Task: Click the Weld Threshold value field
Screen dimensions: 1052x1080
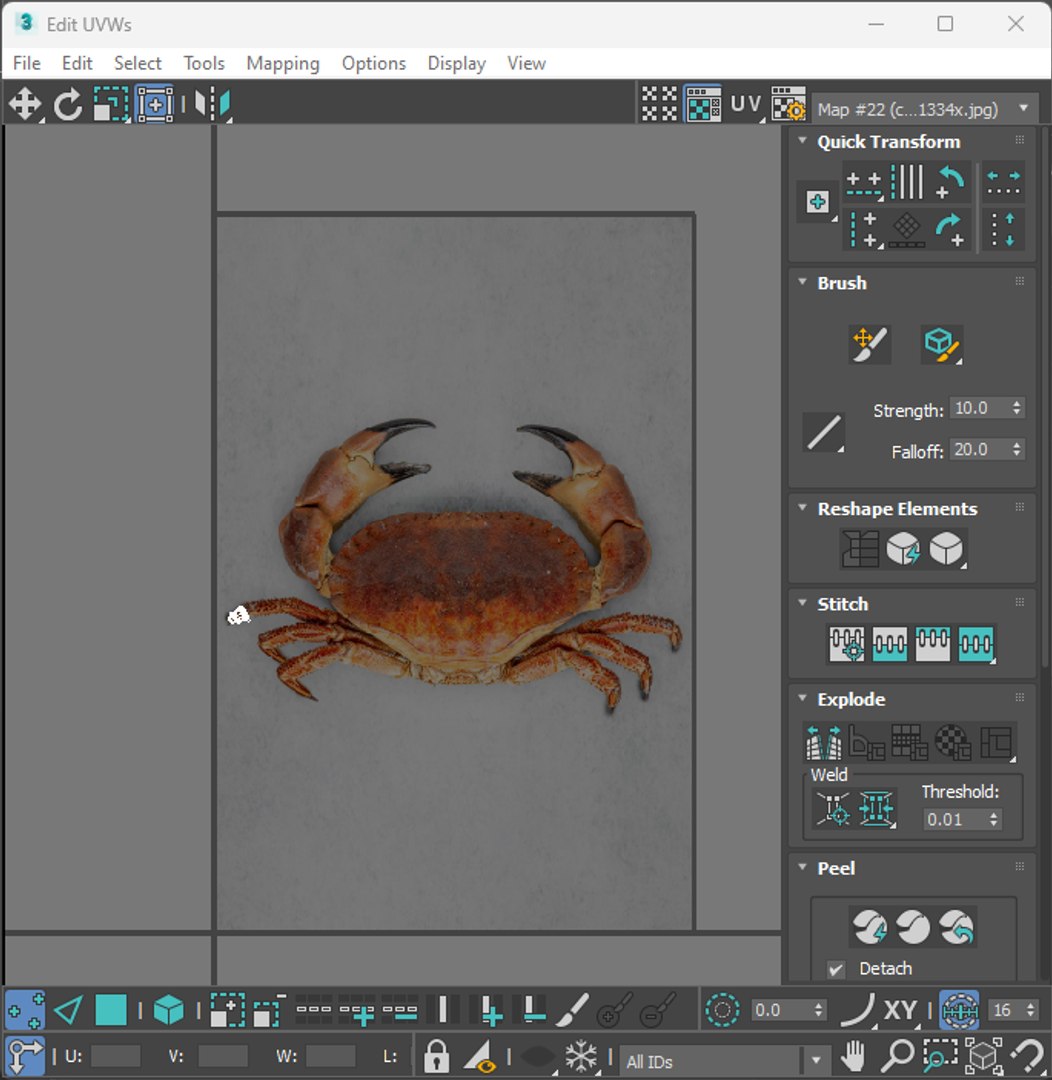Action: pos(953,819)
